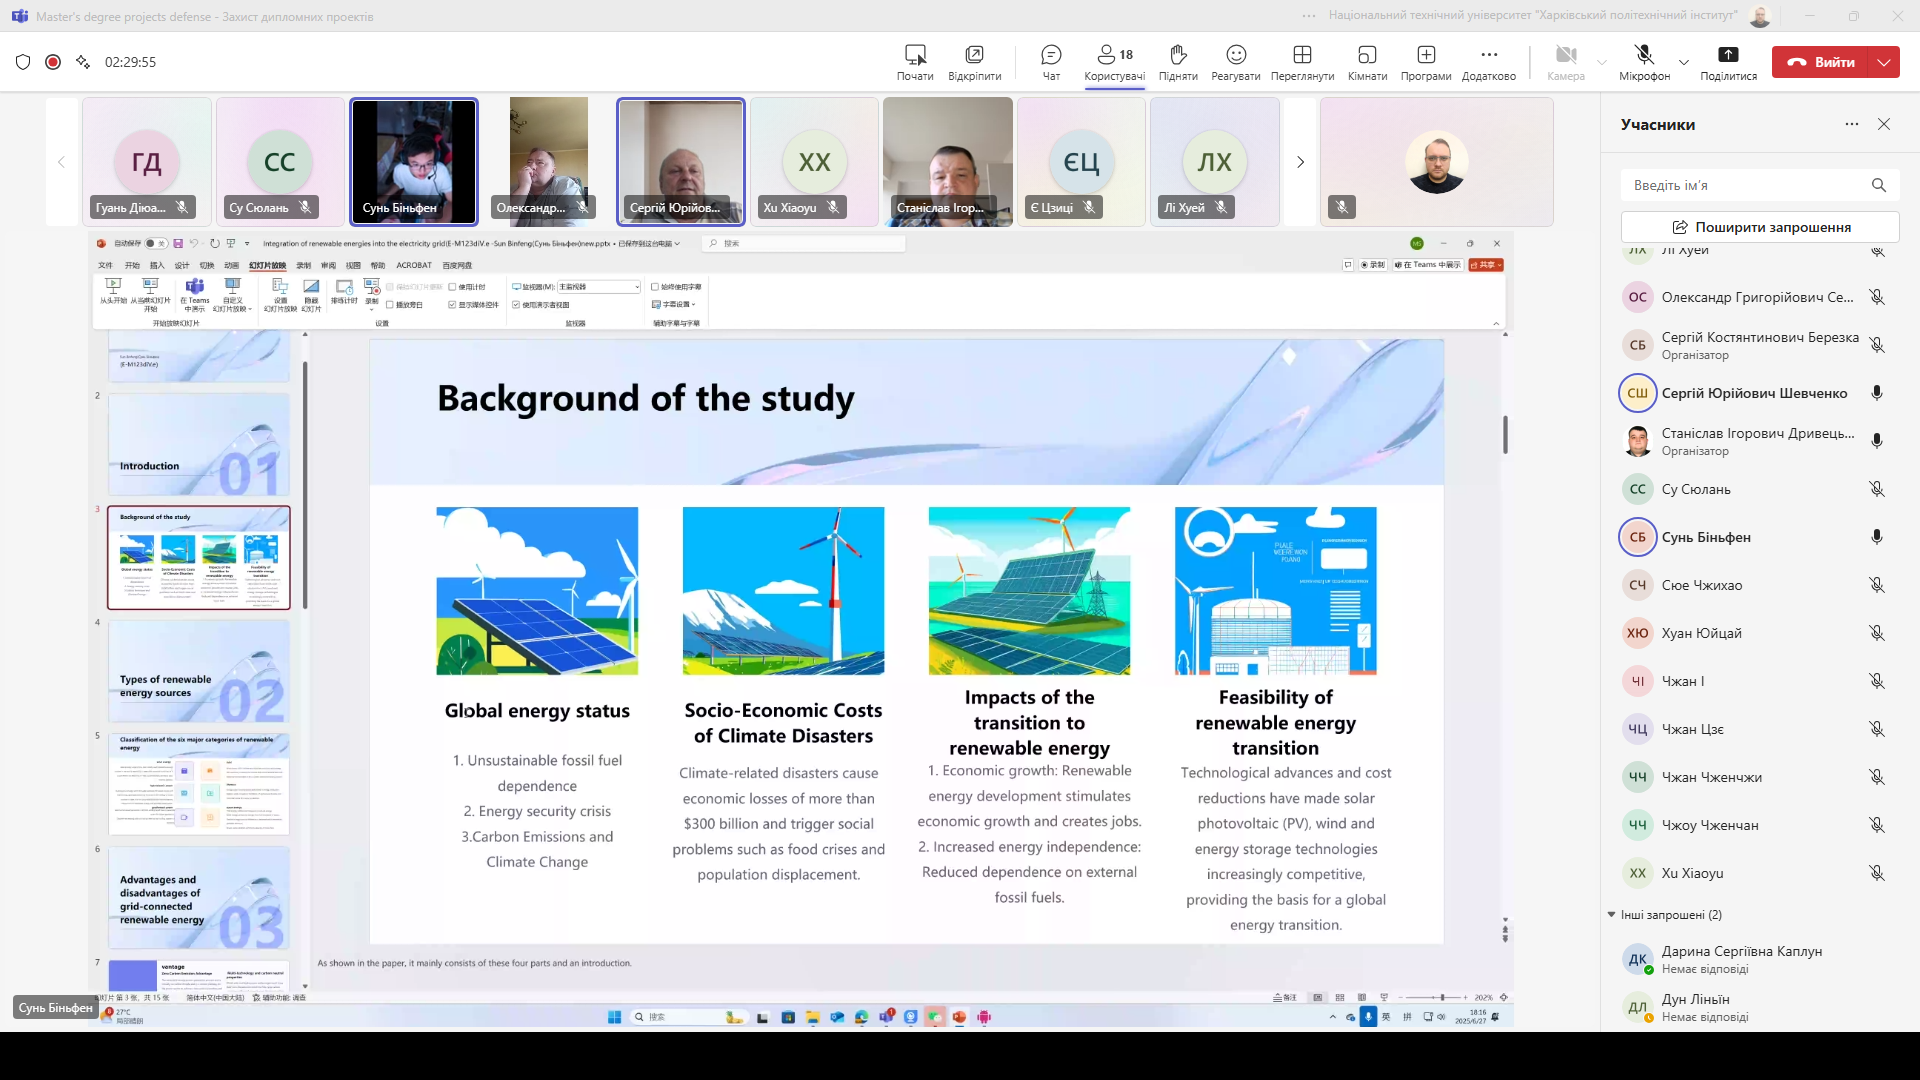Click Поширити запрошення (Share invite) button
The image size is (1920, 1080).
click(1759, 227)
